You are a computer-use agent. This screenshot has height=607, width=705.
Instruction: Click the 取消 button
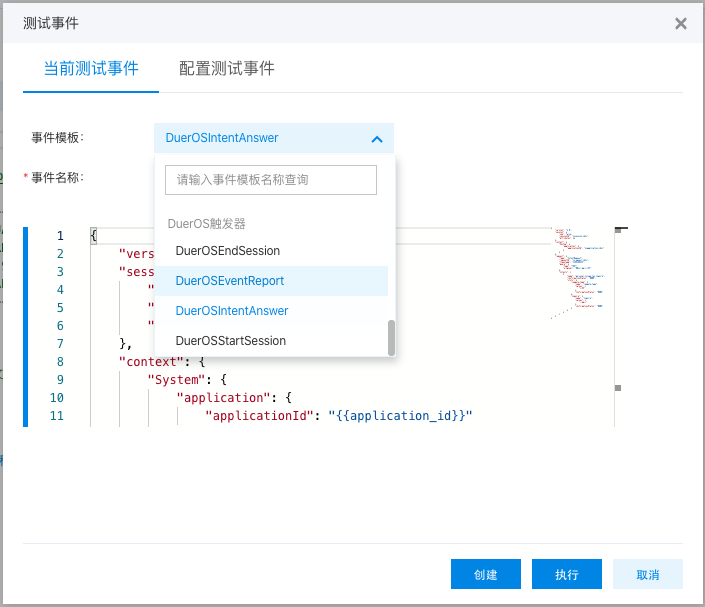tap(647, 574)
